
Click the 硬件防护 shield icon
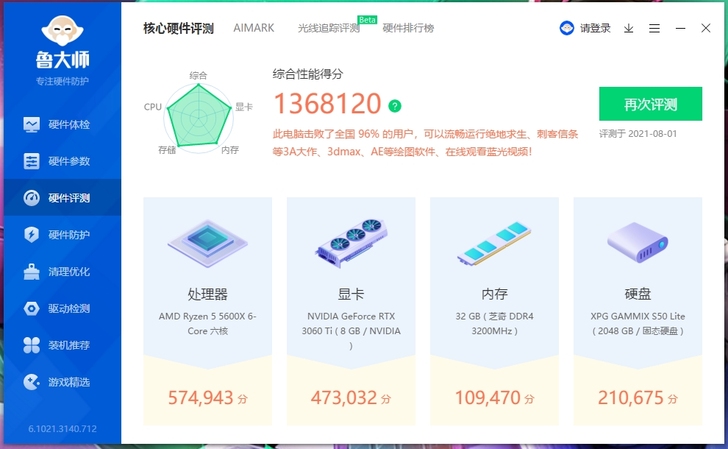32,234
